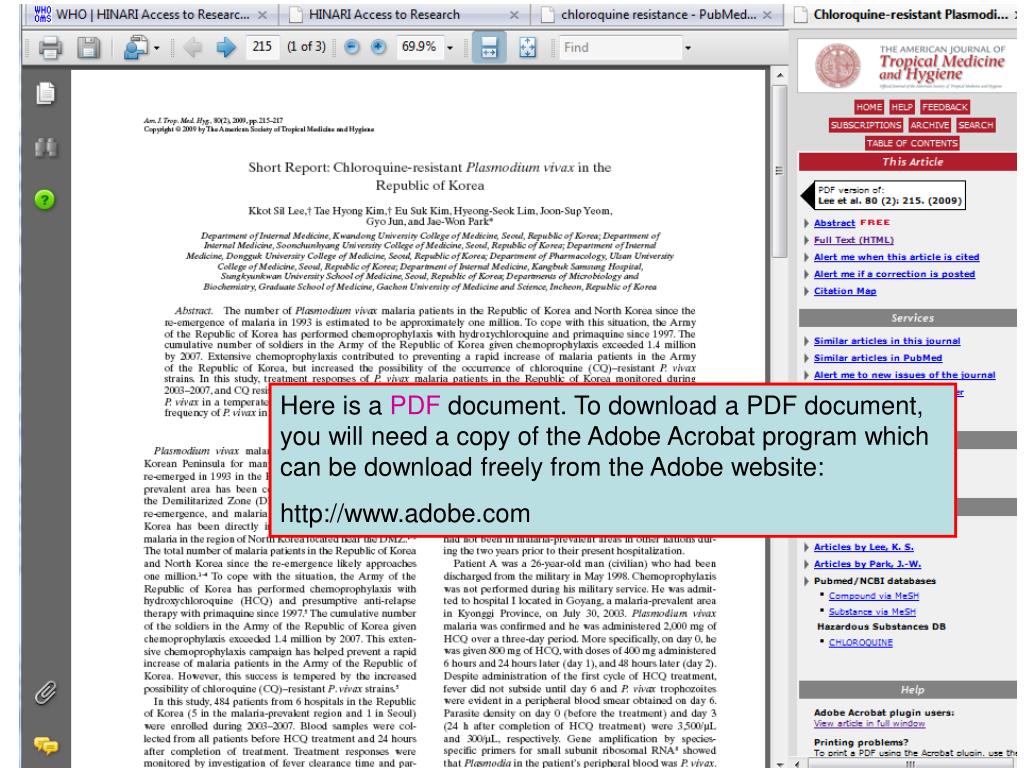Click the PDF vertical scrollbar thumb
Screen dimensions: 1024x768
tap(779, 171)
